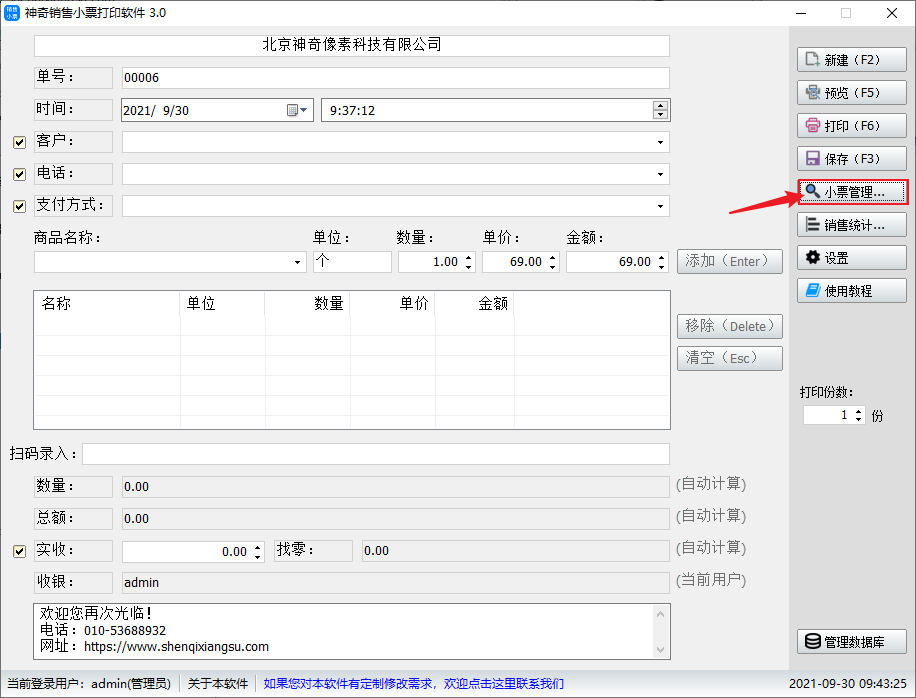Screen dimensions: 916x698
Task: Toggle the 实收 (received amount) checkbox
Action: coord(19,551)
